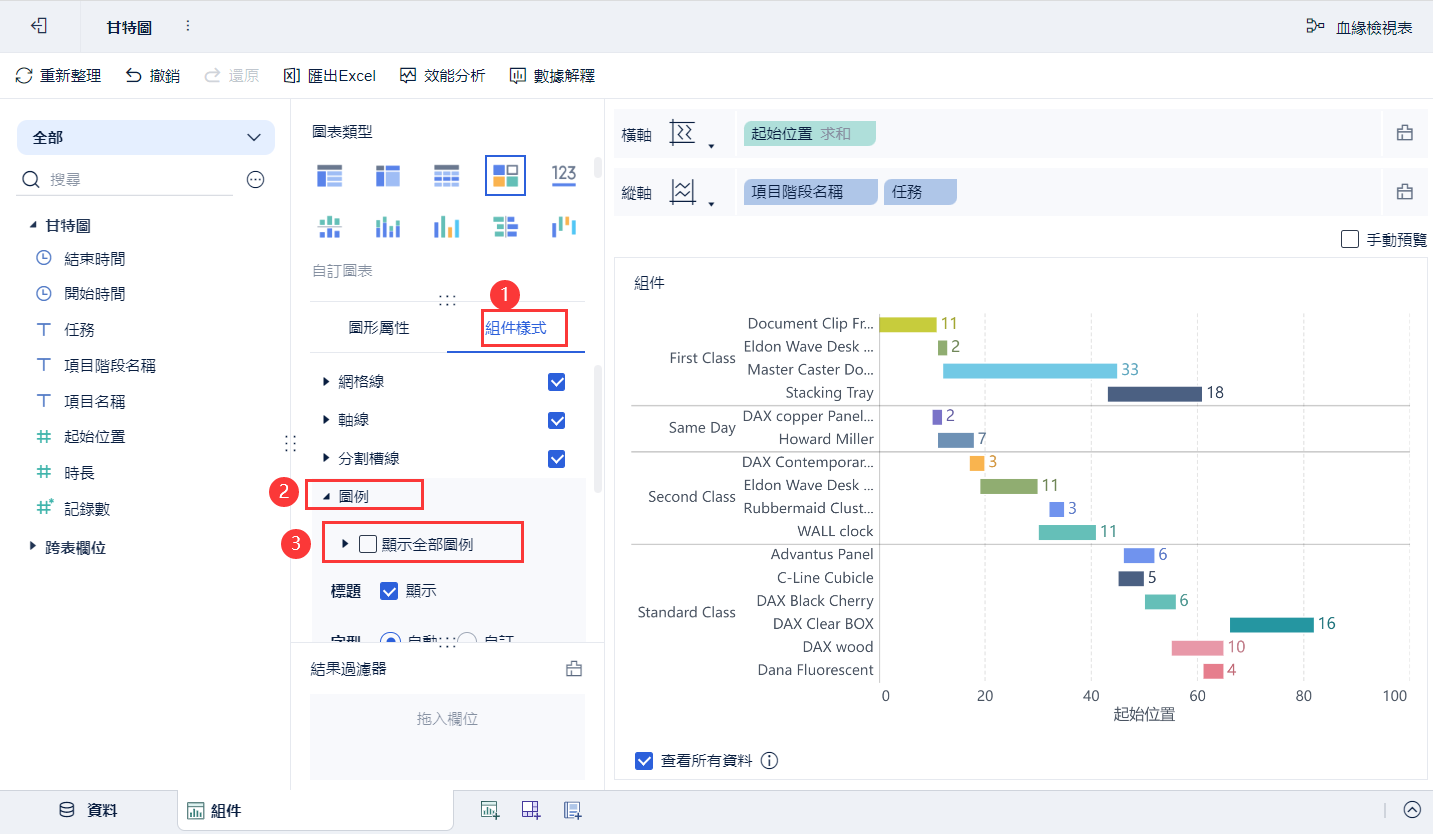Open the more options circle icon beside search

pyautogui.click(x=255, y=180)
